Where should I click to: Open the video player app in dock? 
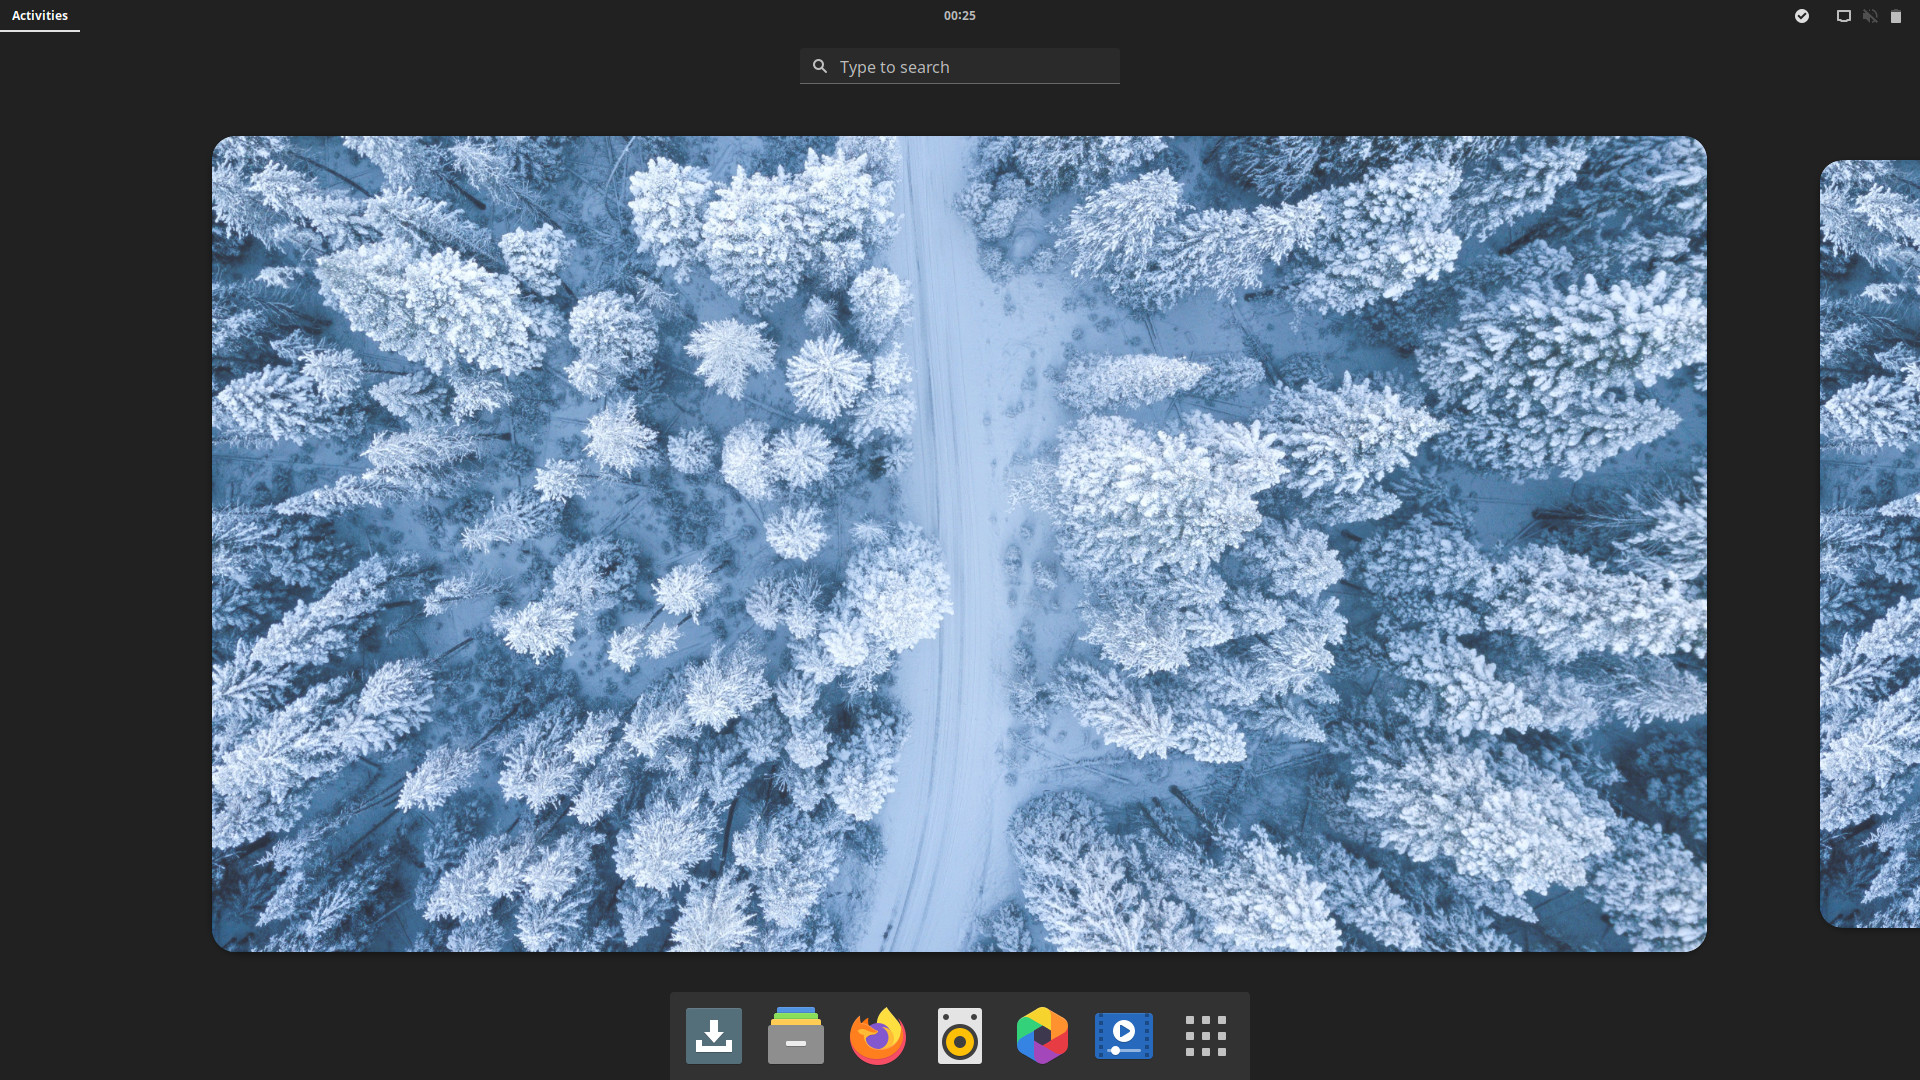pyautogui.click(x=1124, y=1036)
